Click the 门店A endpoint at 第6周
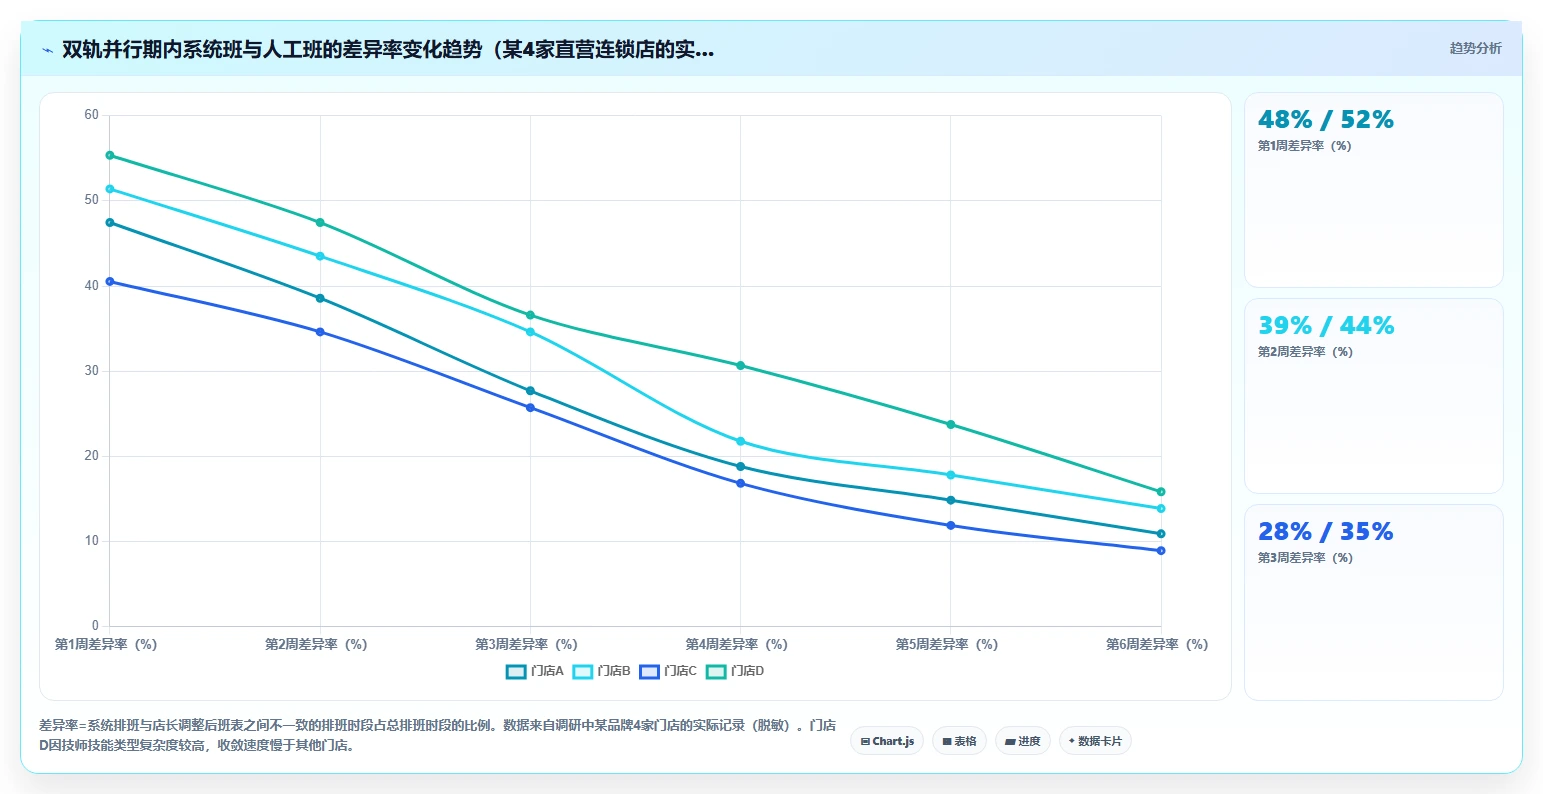This screenshot has width=1543, height=794. coord(1161,534)
